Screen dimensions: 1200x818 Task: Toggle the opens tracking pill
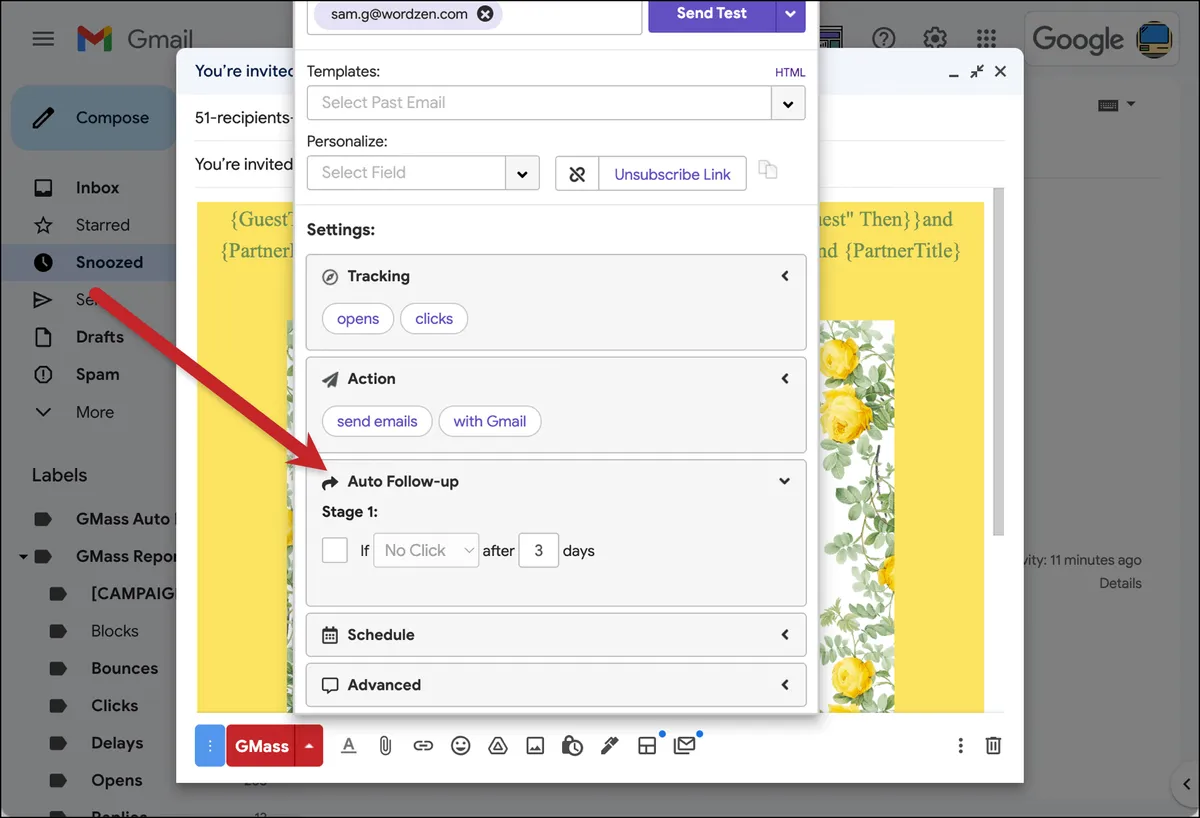click(358, 319)
